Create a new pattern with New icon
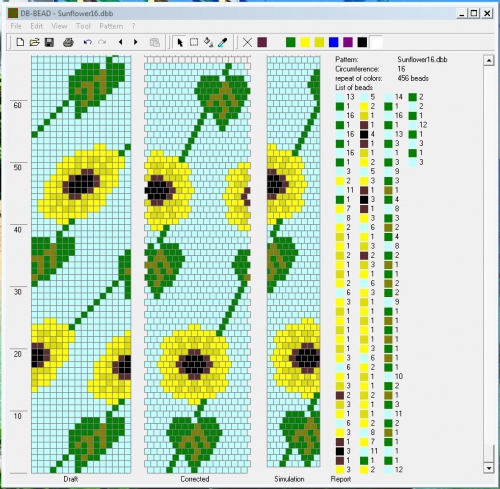This screenshot has width=500, height=489. pyautogui.click(x=20, y=42)
